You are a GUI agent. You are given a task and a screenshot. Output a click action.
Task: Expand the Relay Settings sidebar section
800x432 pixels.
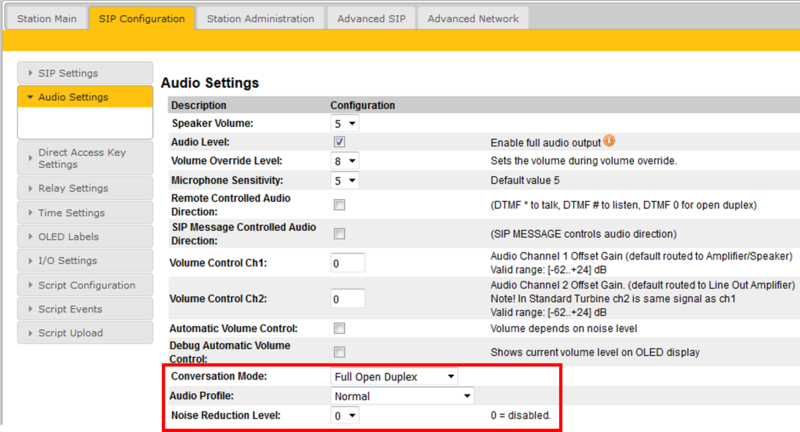(x=85, y=188)
